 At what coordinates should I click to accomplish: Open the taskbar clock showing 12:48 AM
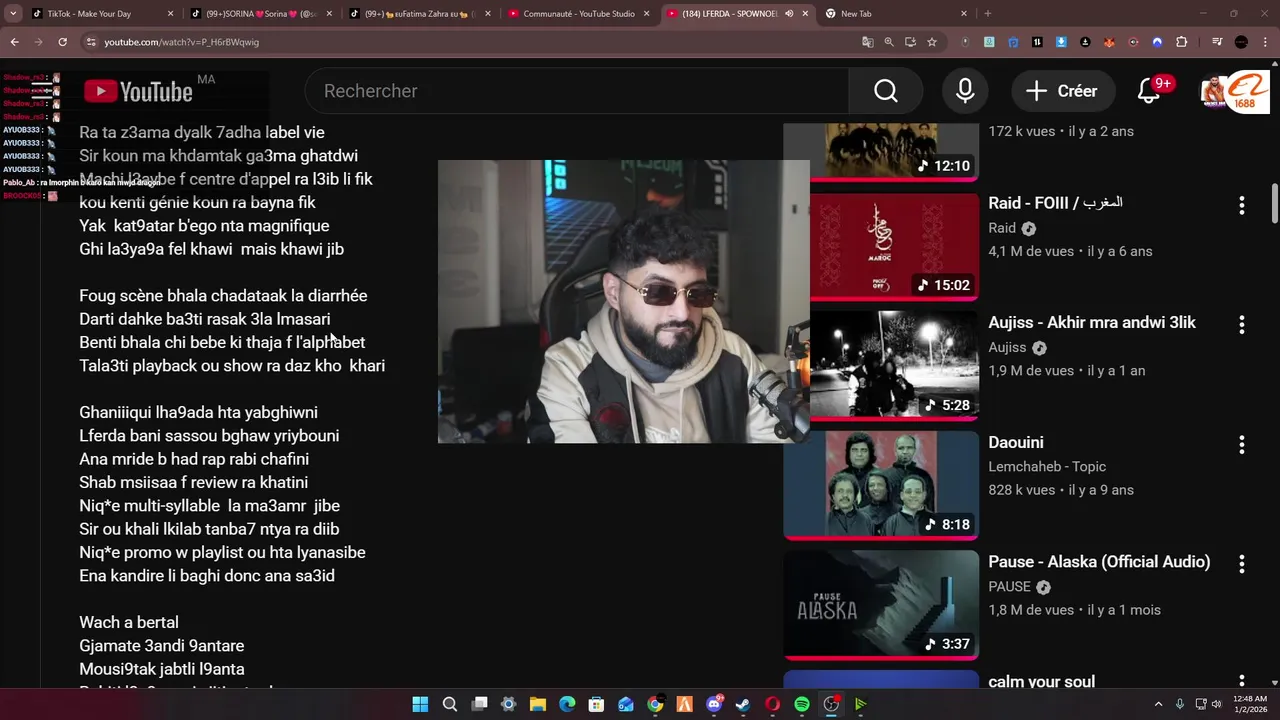[1250, 704]
